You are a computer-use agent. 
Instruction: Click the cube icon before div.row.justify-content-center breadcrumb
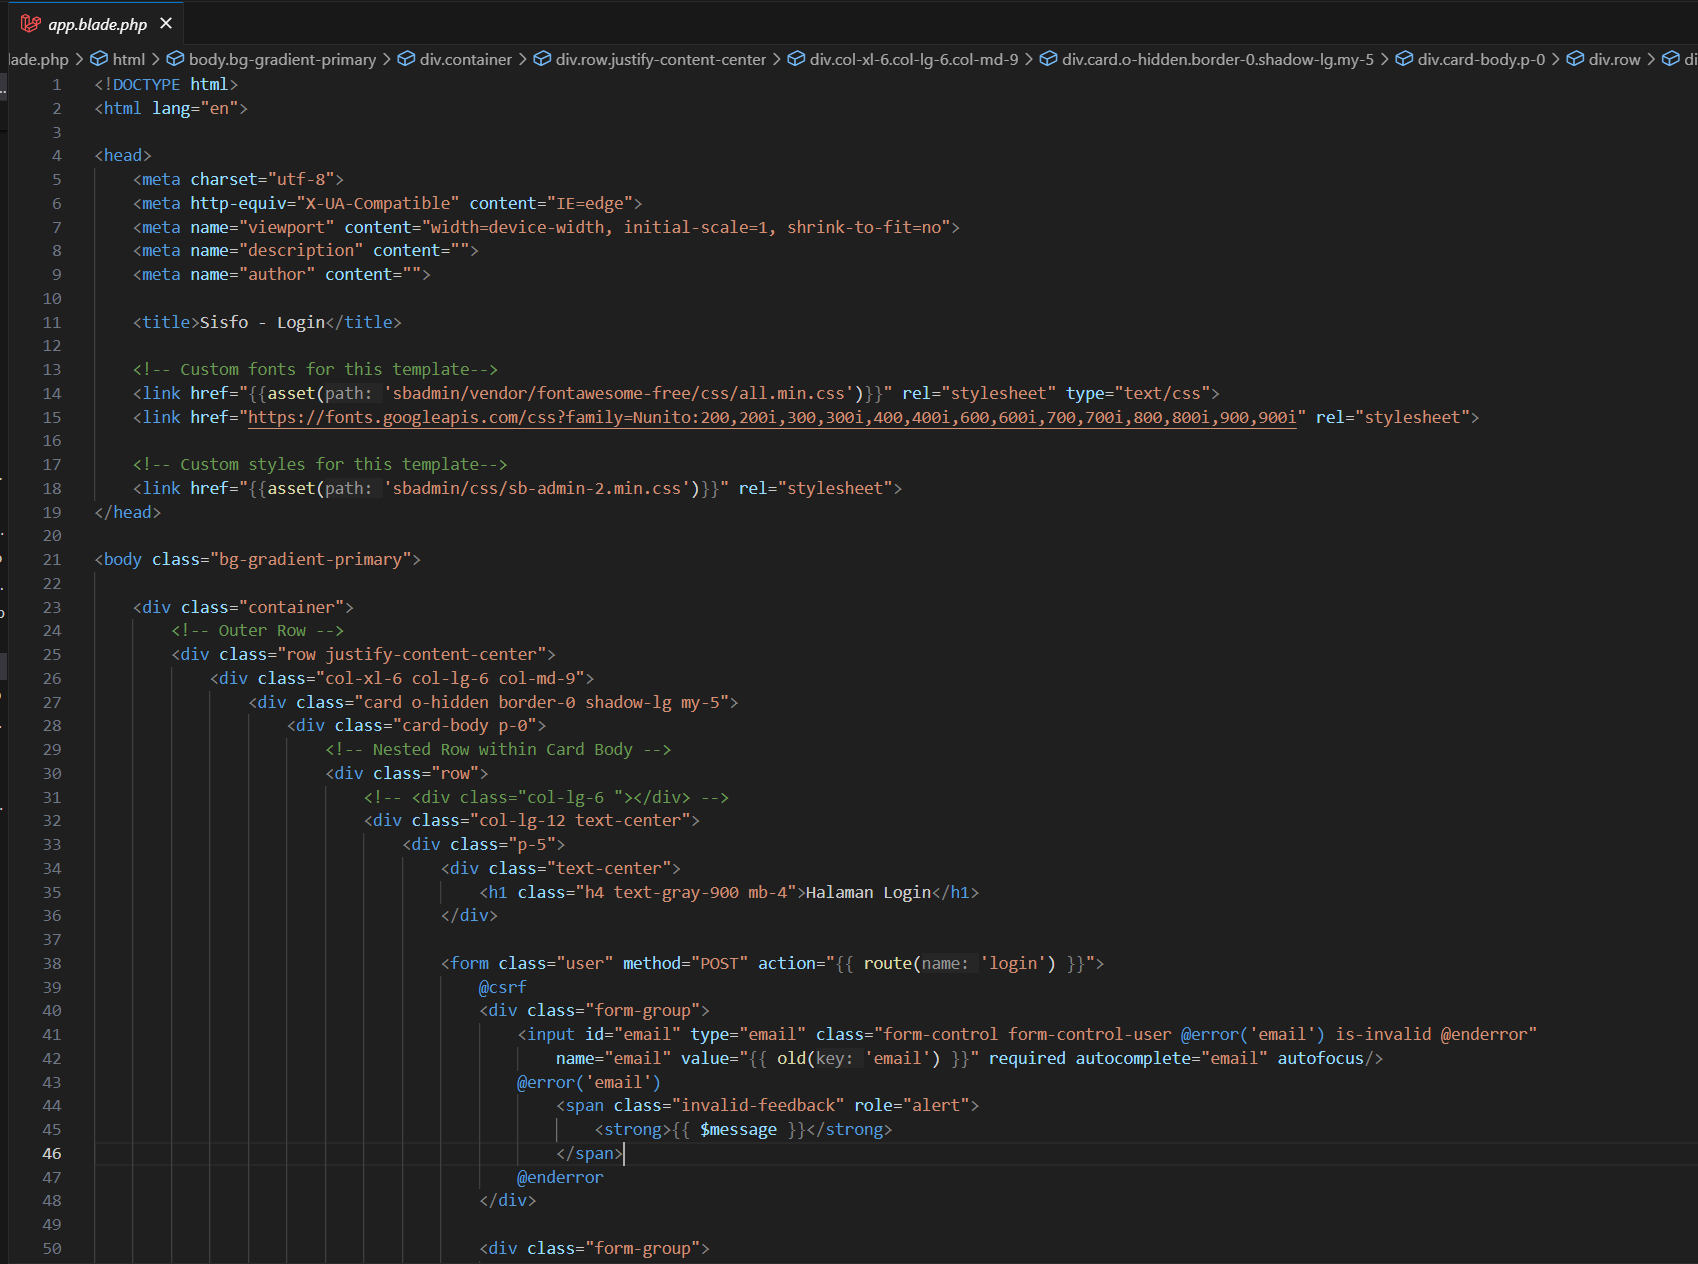[542, 59]
